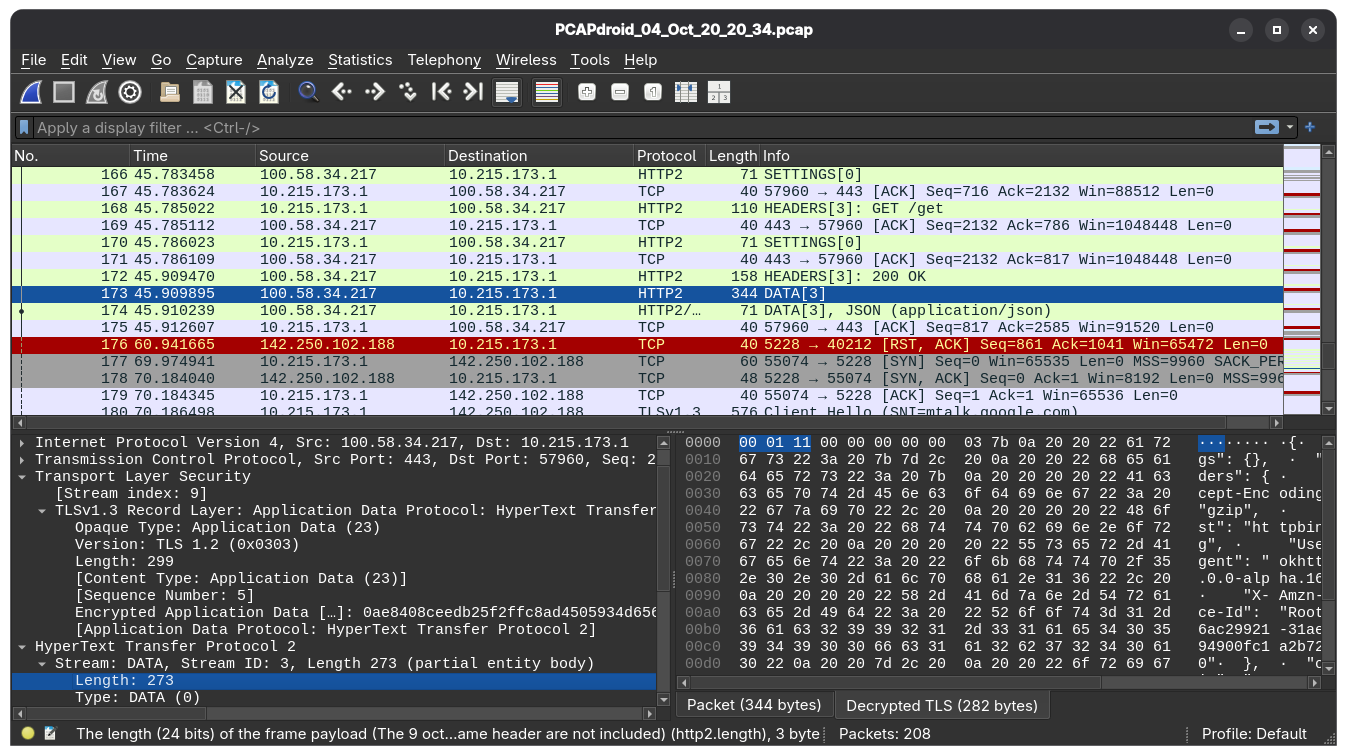Add a display filter button with plus
This screenshot has width=1347, height=756.
pyautogui.click(x=1310, y=127)
